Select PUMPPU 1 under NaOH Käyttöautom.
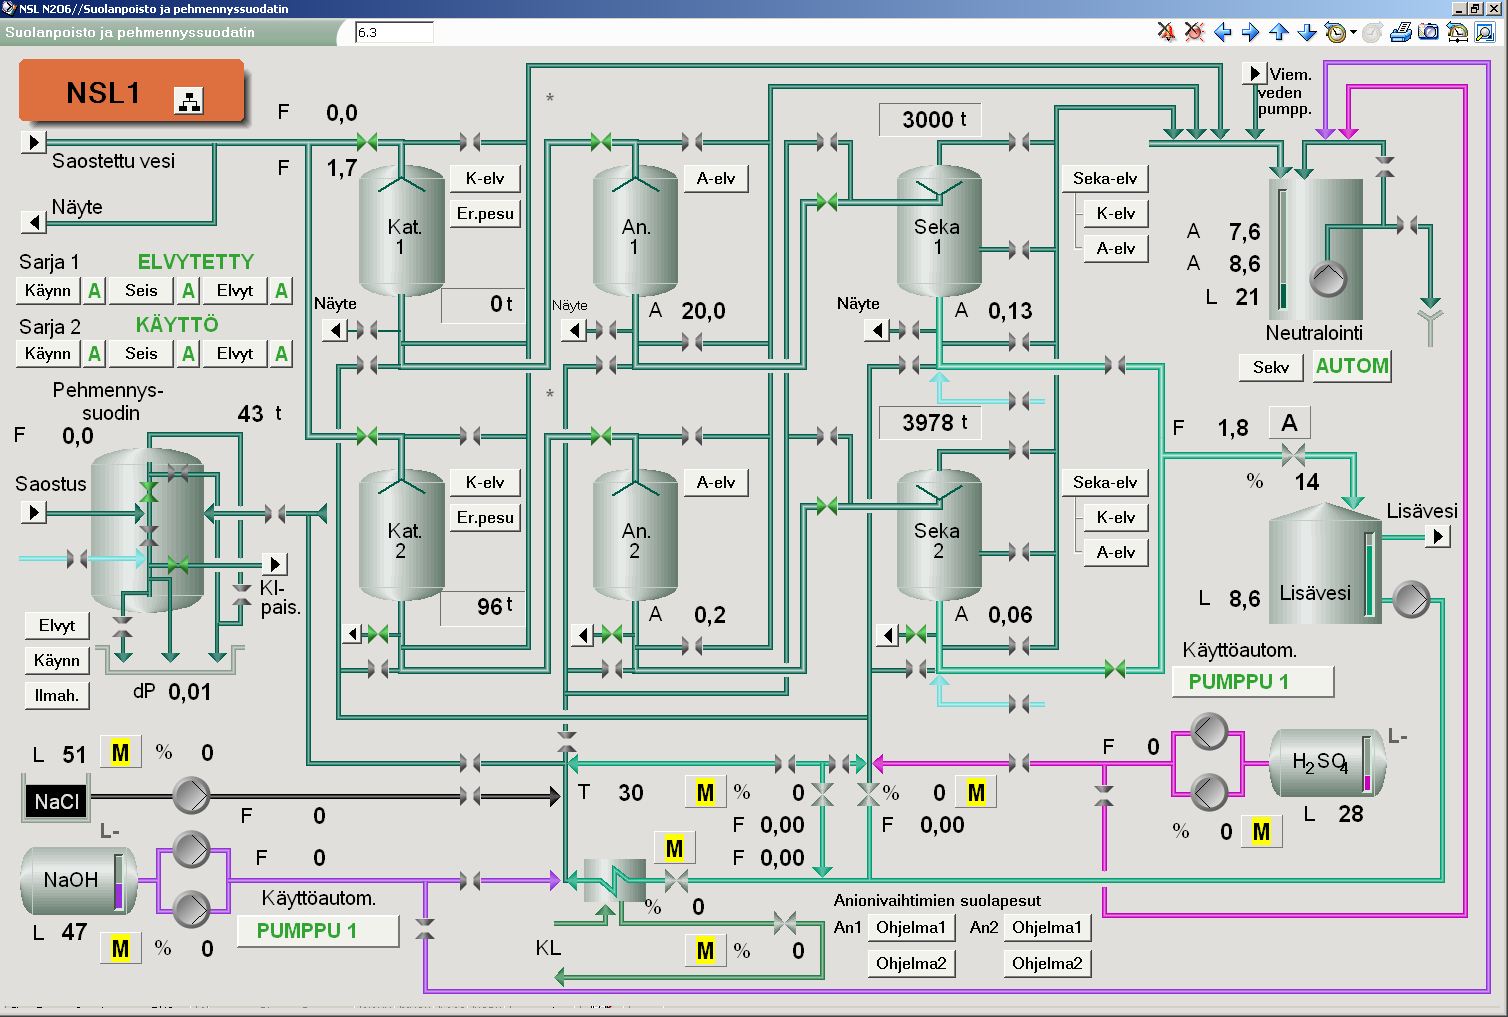Image resolution: width=1508 pixels, height=1017 pixels. (x=318, y=931)
